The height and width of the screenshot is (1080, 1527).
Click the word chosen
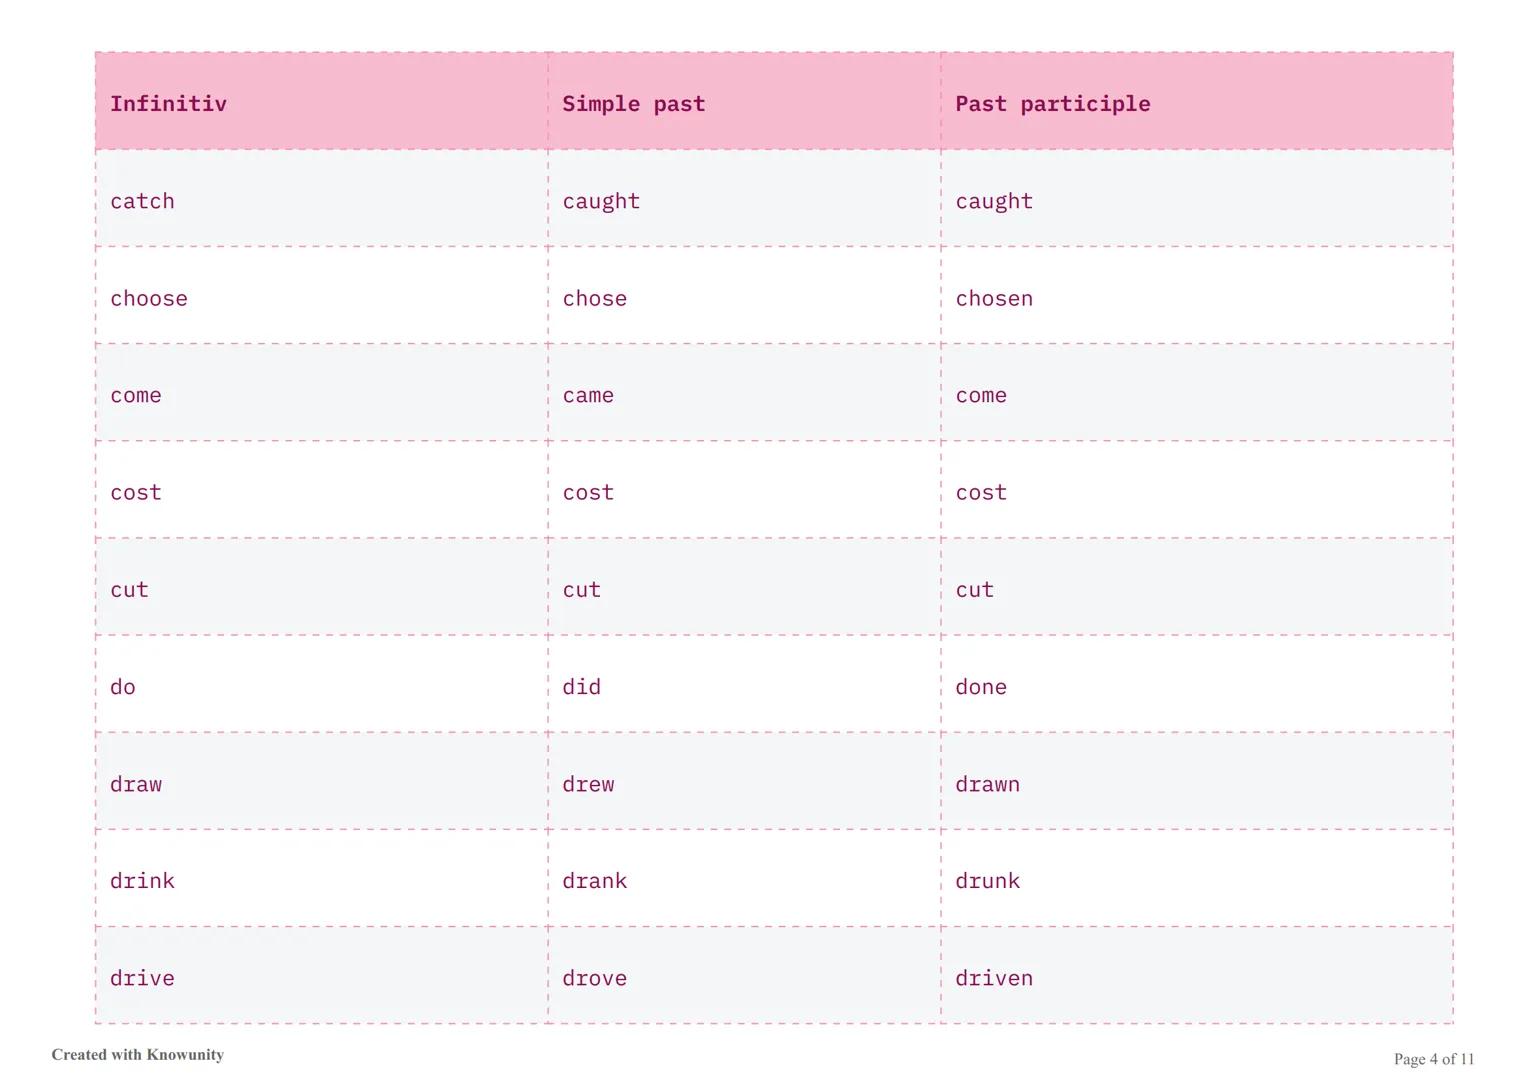(993, 298)
